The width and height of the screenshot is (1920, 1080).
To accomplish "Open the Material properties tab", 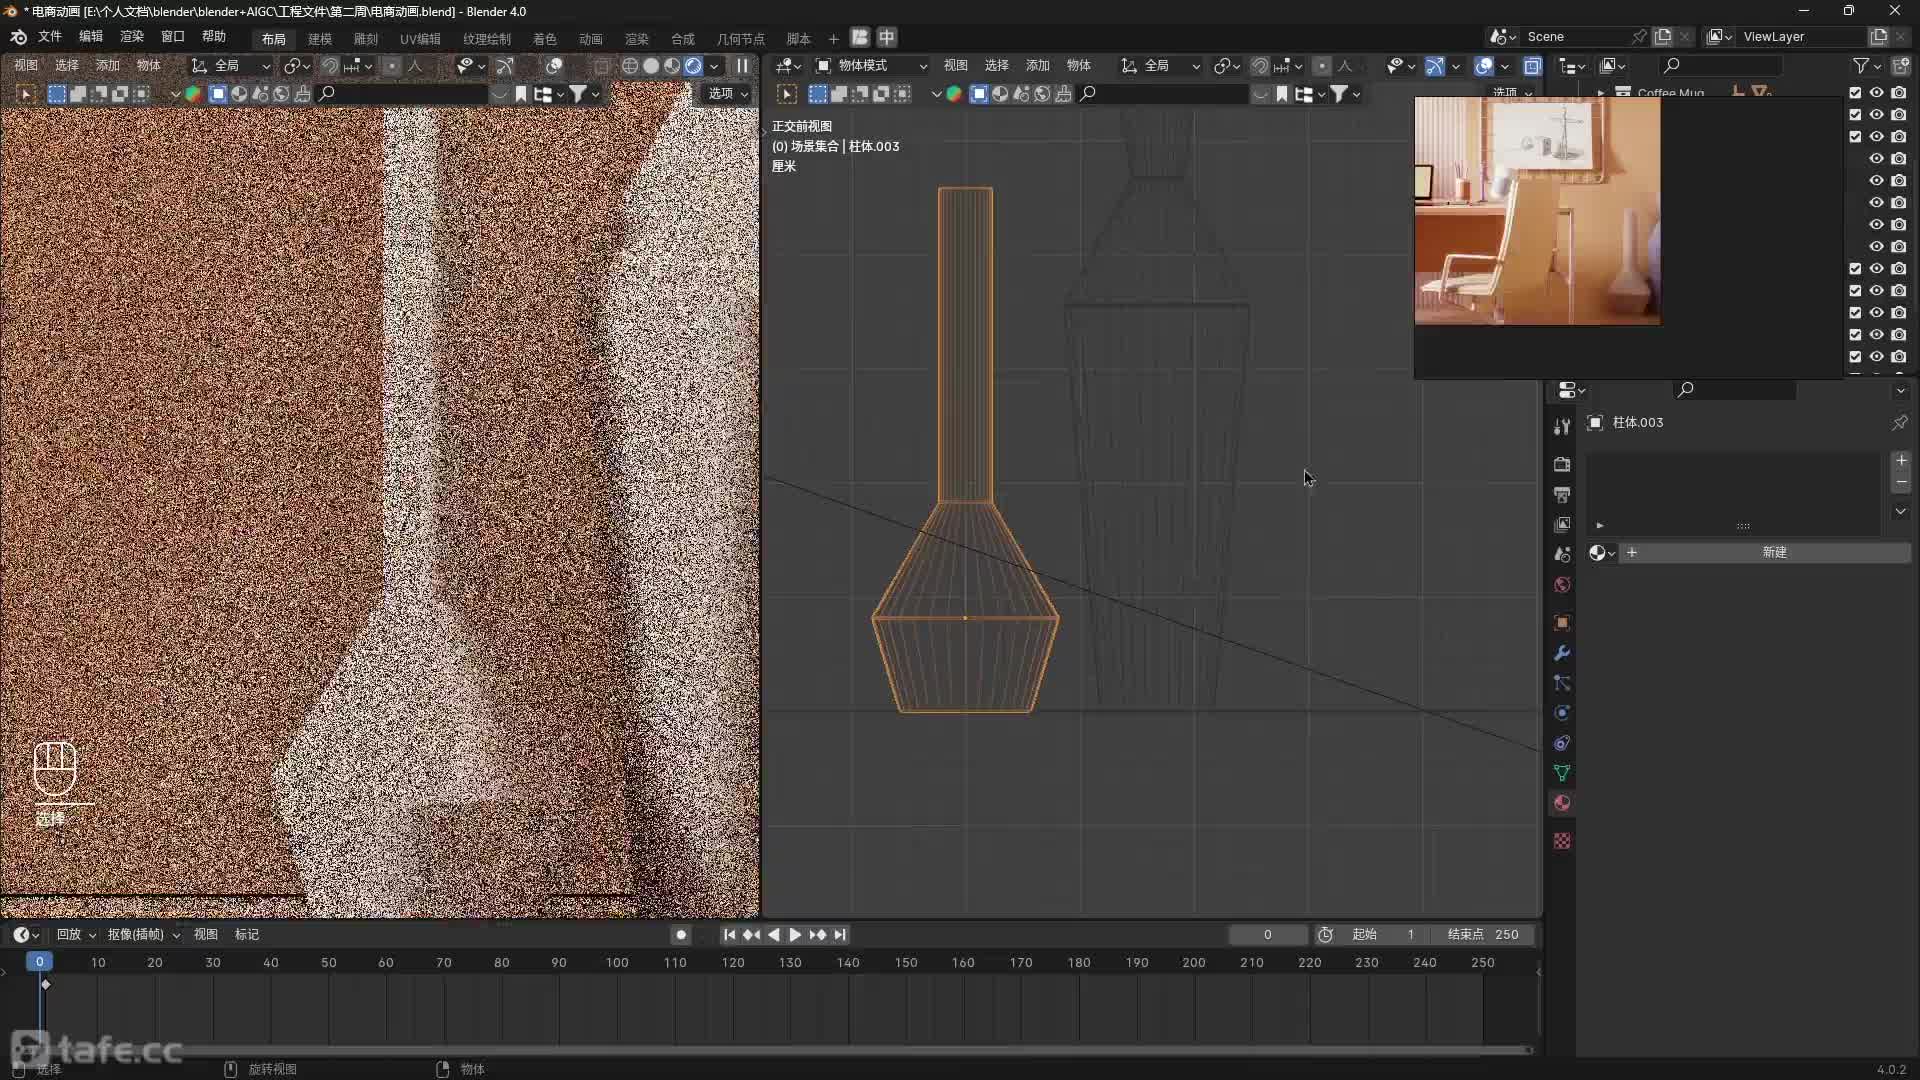I will coord(1561,802).
